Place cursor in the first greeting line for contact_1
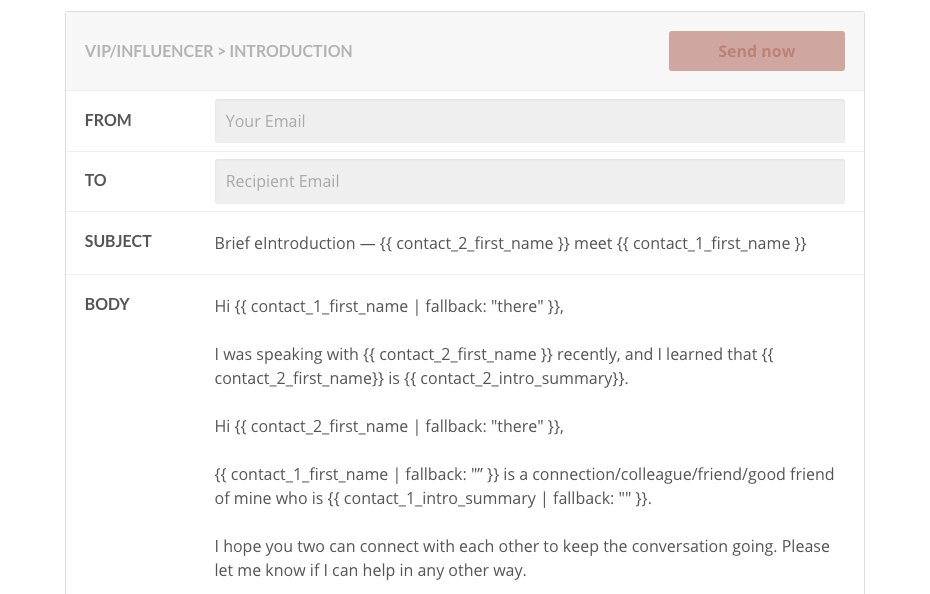Image resolution: width=930 pixels, height=594 pixels. pos(389,306)
